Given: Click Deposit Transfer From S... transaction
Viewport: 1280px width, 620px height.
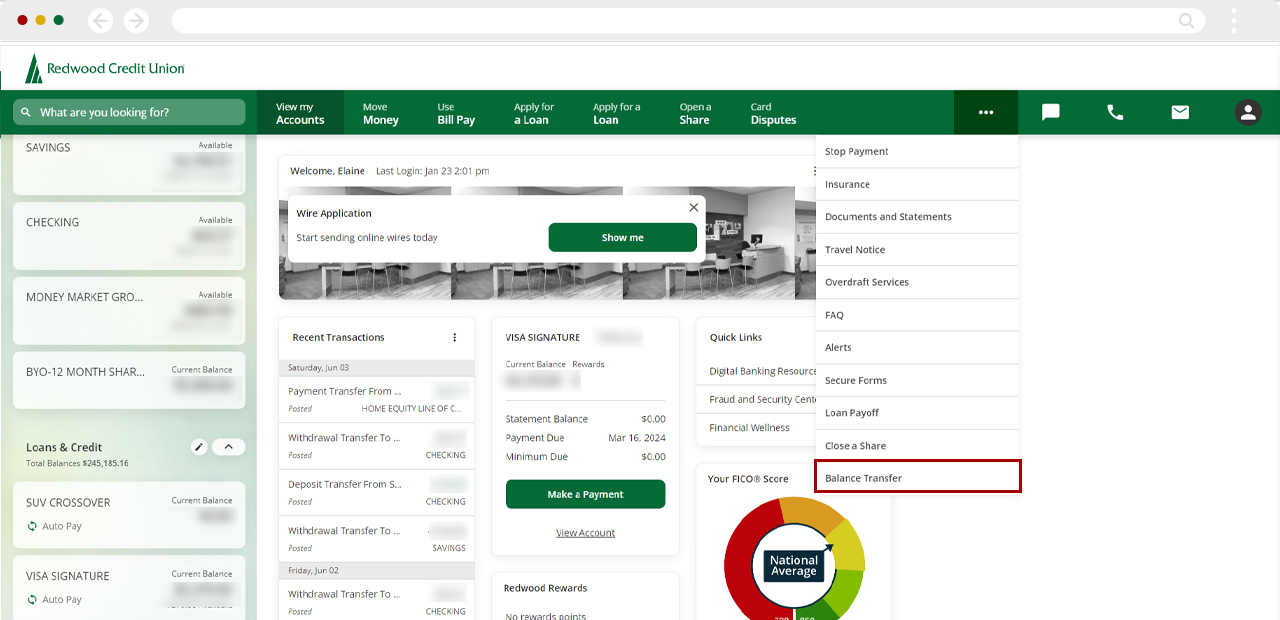Looking at the screenshot, I should pyautogui.click(x=377, y=492).
